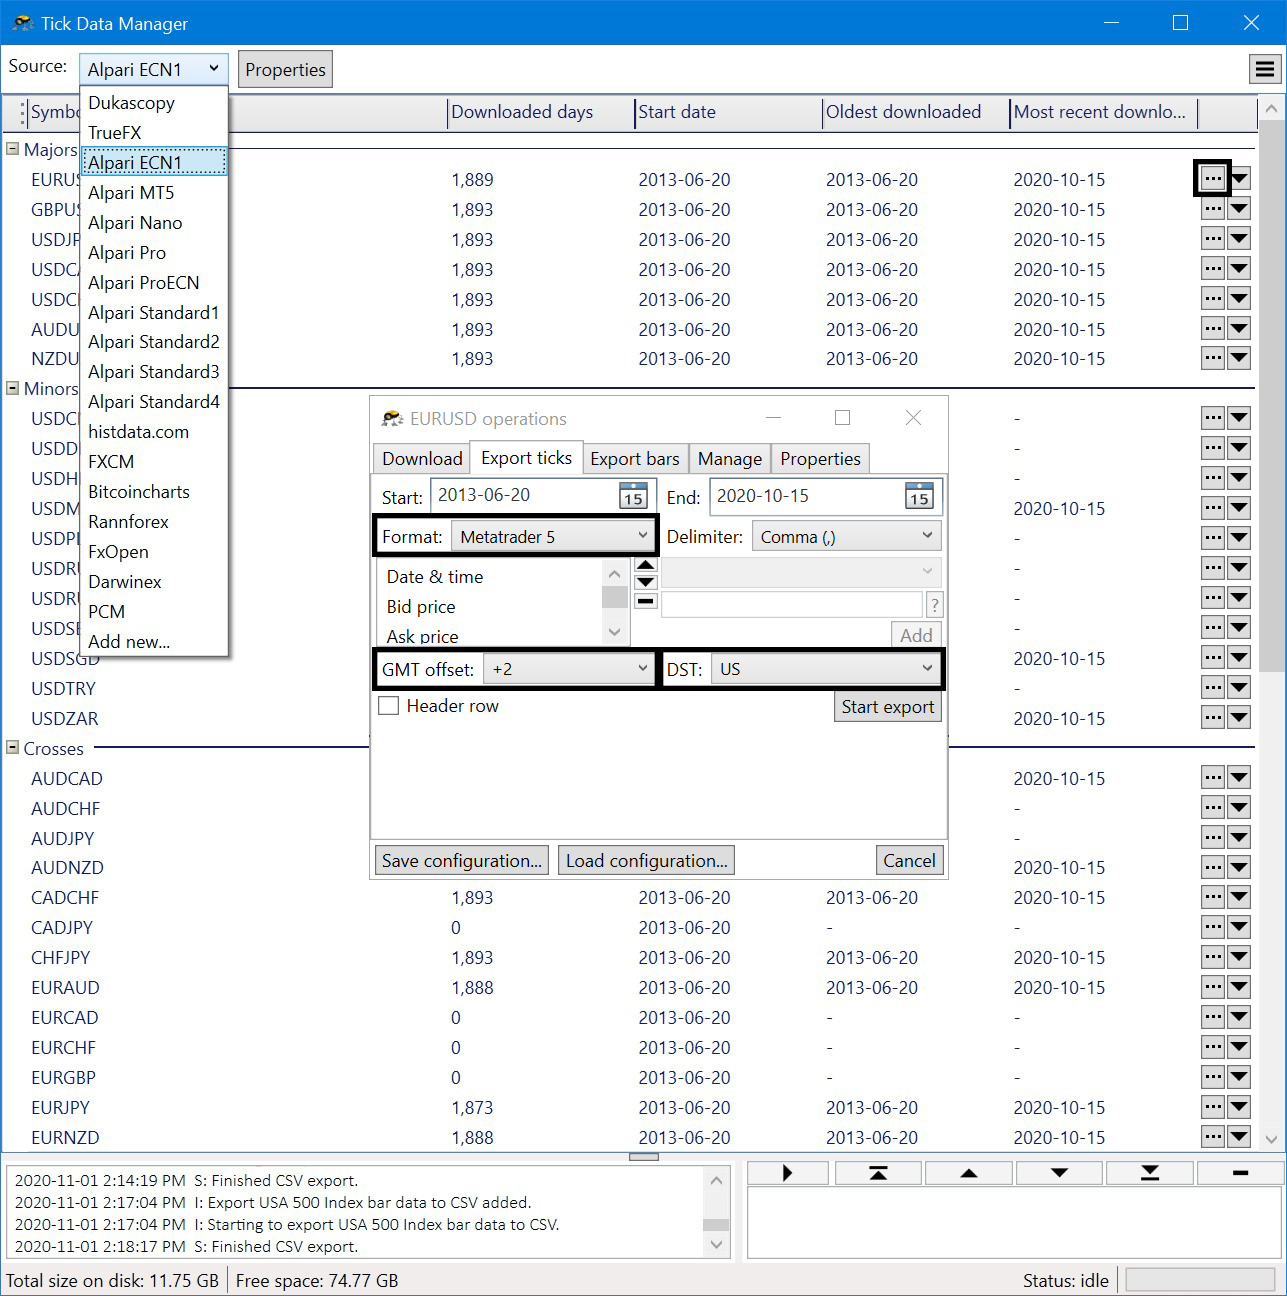Open the ellipsis operations for the CHFJPY row

[1213, 957]
